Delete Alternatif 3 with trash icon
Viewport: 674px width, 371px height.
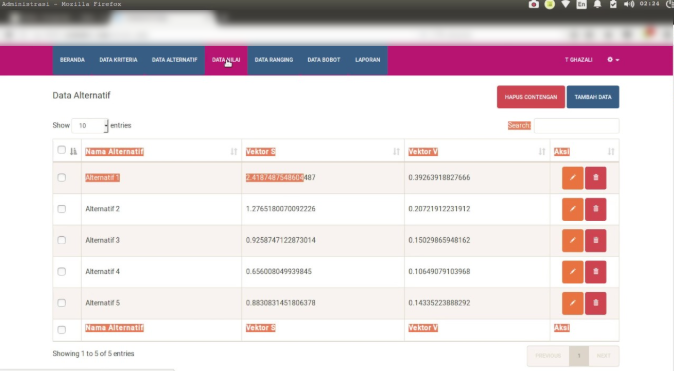[x=595, y=240]
